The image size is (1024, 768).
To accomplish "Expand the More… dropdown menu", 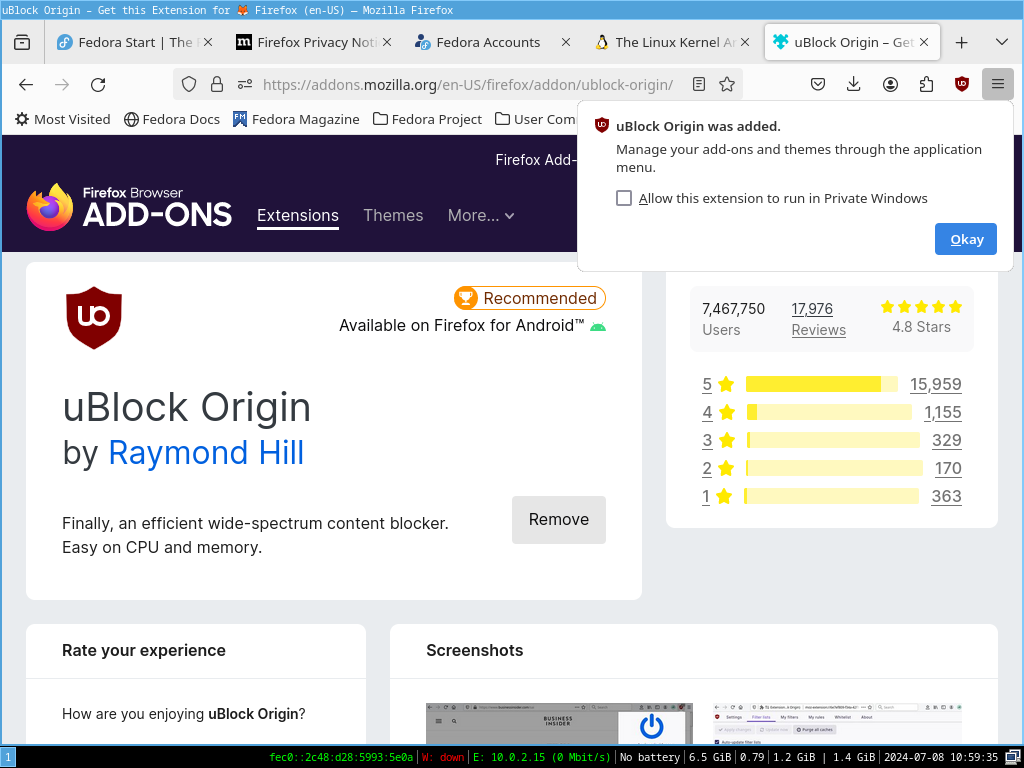I will [x=481, y=216].
